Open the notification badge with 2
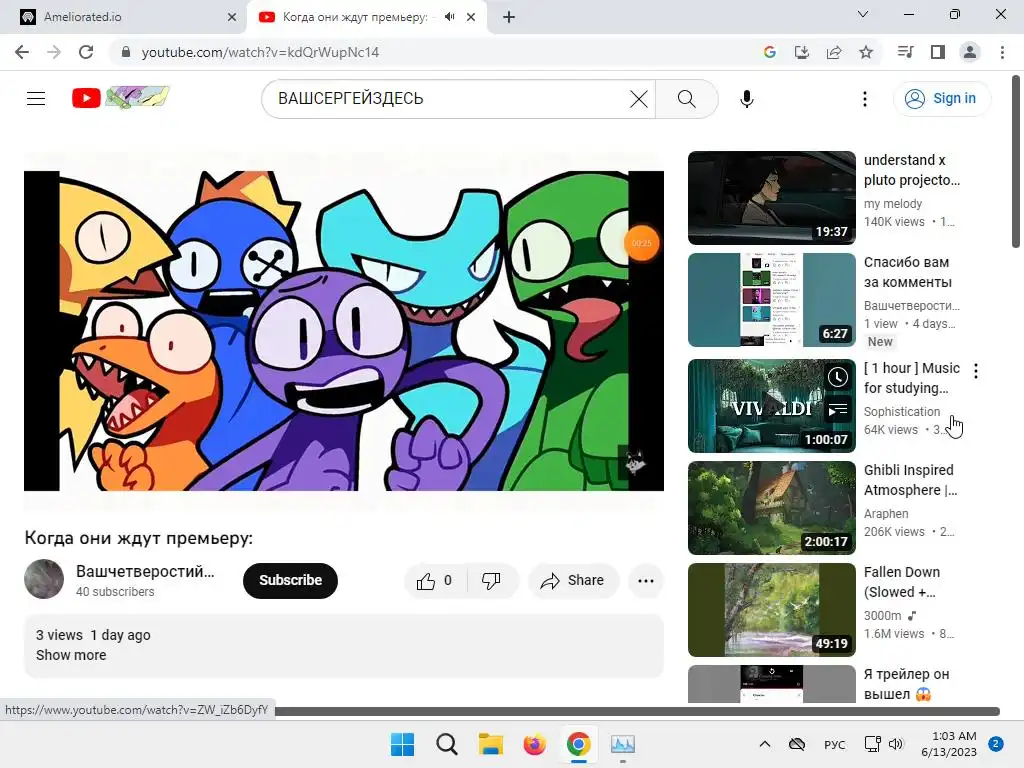This screenshot has width=1024, height=768. click(996, 744)
